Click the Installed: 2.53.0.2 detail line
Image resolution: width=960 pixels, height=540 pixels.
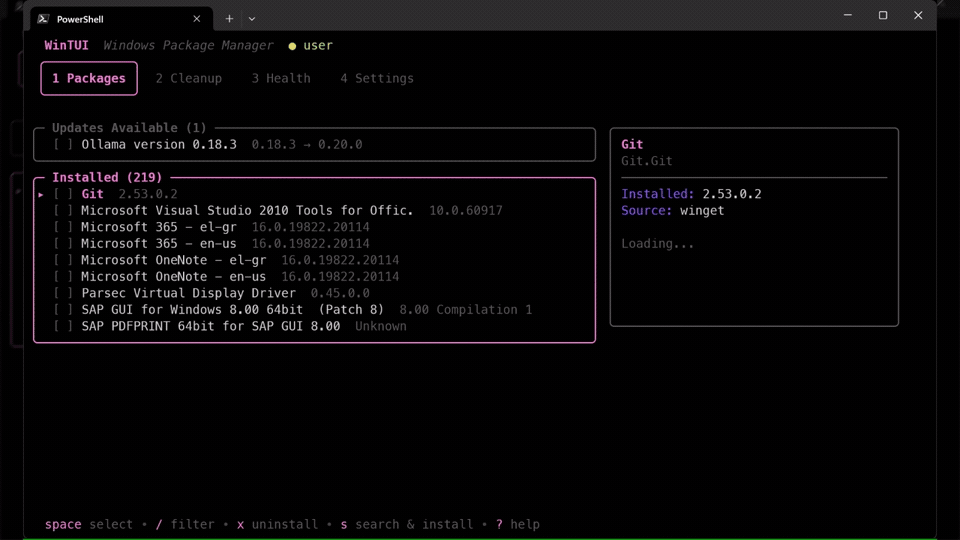point(691,194)
